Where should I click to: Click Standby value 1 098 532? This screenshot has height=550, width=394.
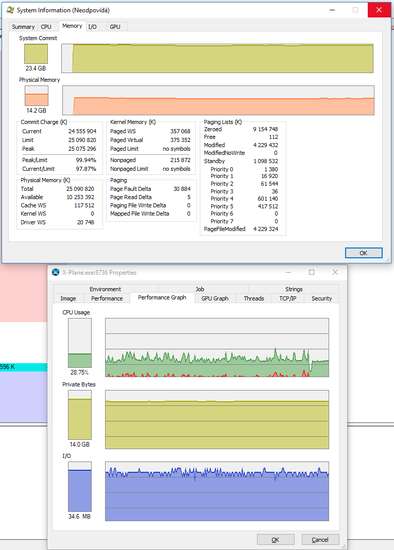point(266,161)
